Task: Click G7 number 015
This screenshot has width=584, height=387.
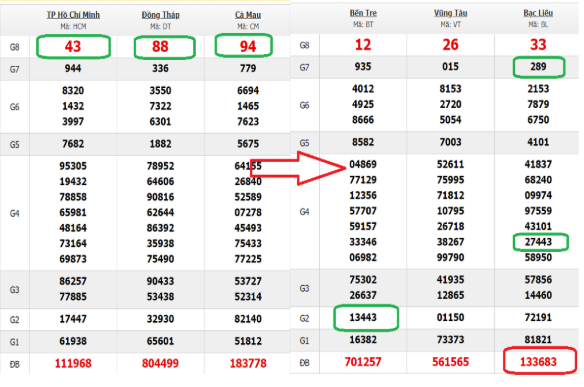Action: coord(451,67)
